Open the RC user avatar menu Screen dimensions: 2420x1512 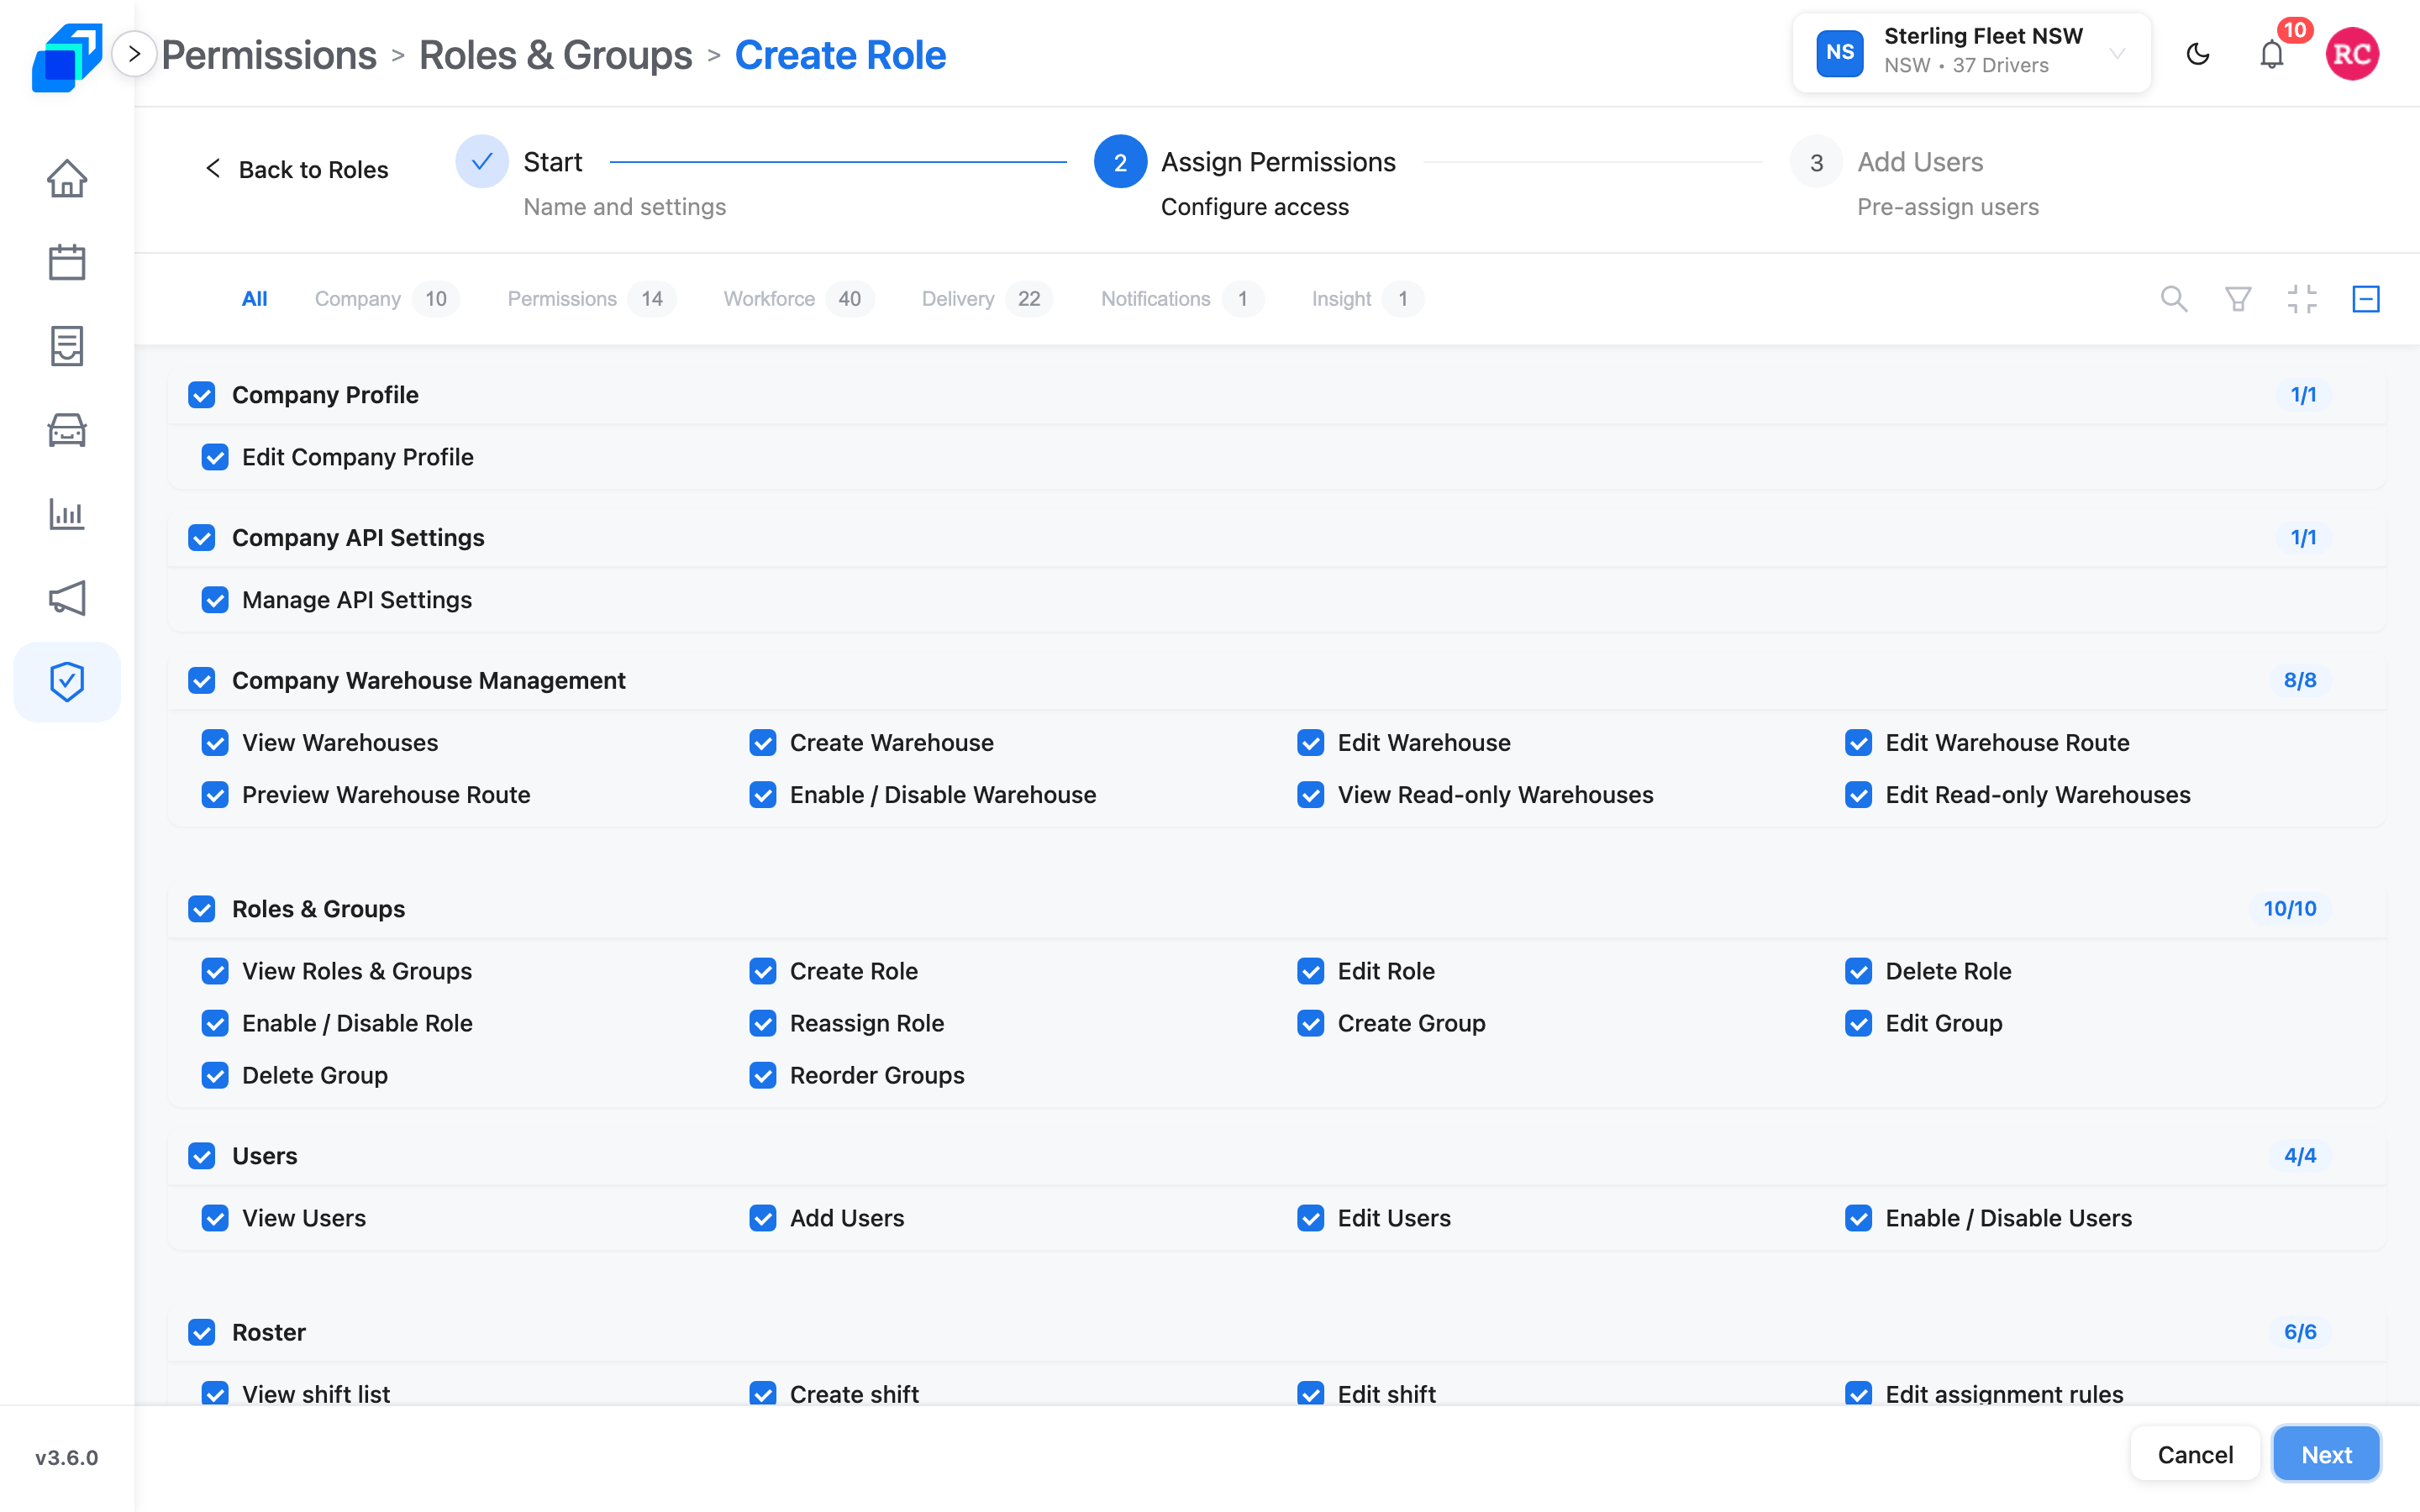pyautogui.click(x=2352, y=54)
